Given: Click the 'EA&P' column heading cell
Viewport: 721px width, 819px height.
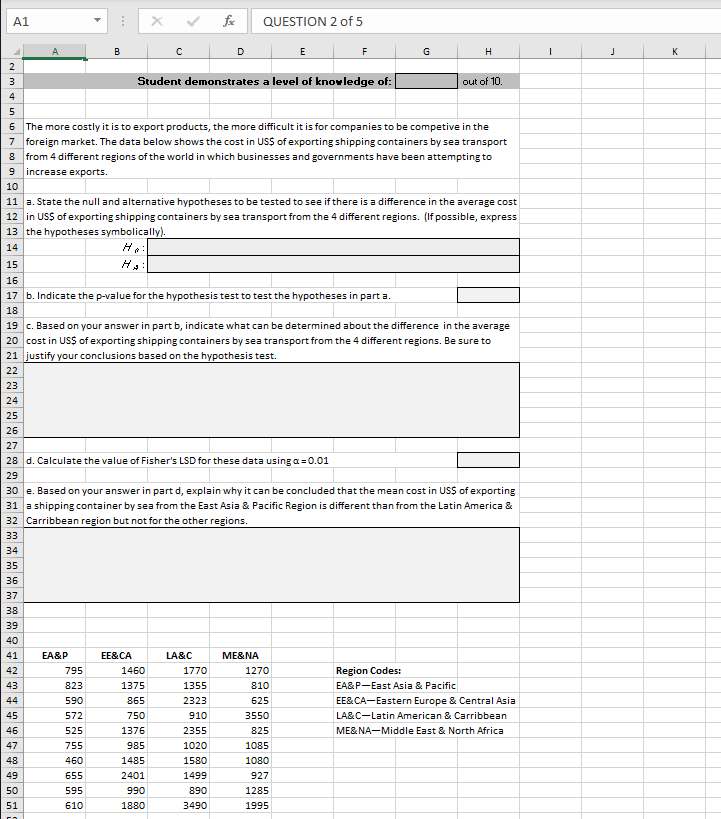Looking at the screenshot, I should click(55, 656).
